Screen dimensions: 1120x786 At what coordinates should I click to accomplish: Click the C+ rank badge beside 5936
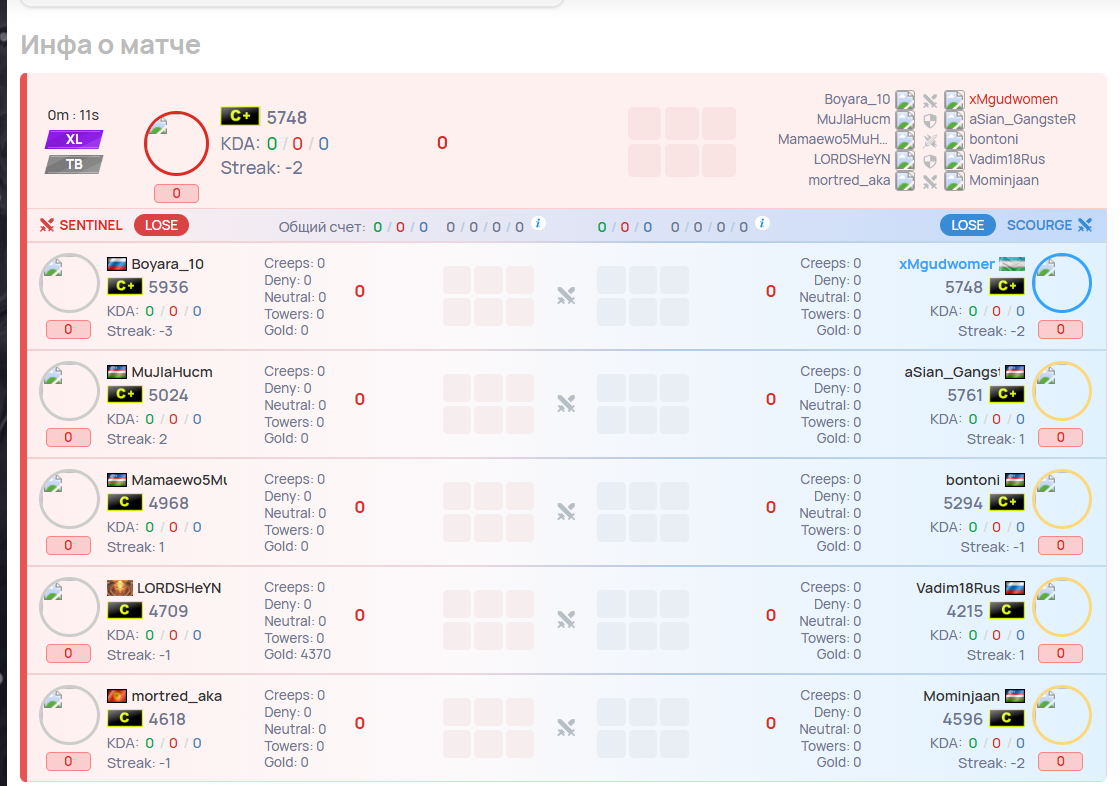[x=124, y=287]
